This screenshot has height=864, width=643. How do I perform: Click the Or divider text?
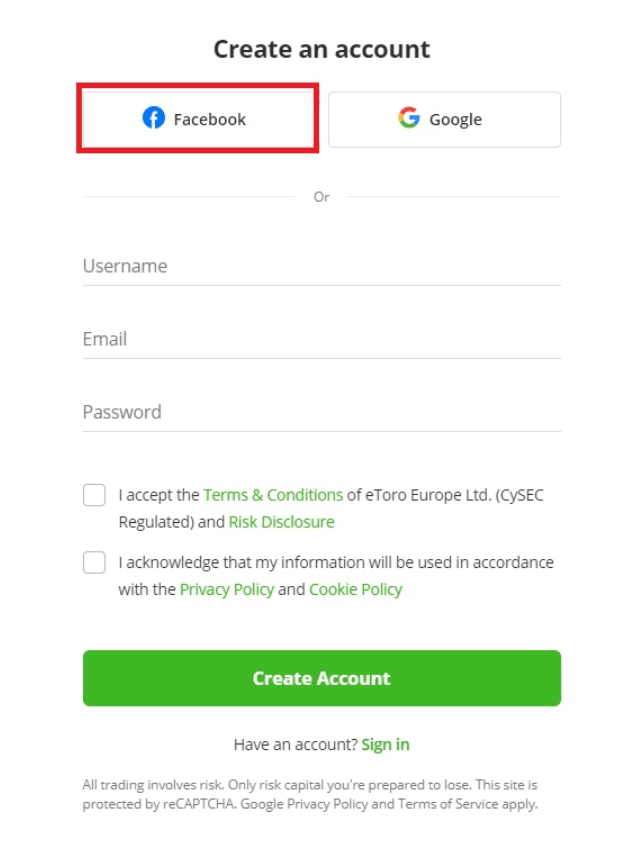(x=321, y=197)
